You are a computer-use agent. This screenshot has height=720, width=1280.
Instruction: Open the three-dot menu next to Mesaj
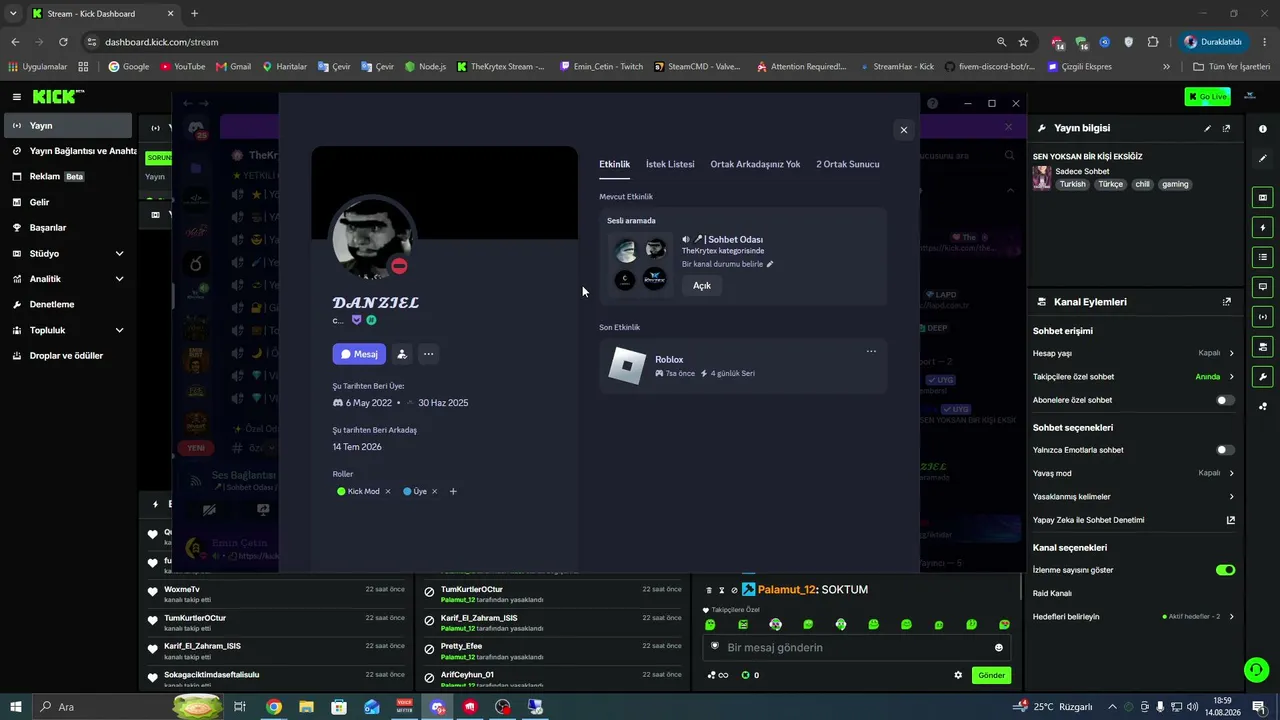[428, 354]
